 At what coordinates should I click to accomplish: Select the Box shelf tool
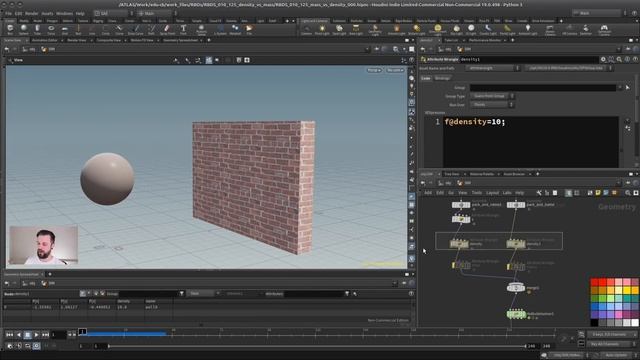pos(10,29)
